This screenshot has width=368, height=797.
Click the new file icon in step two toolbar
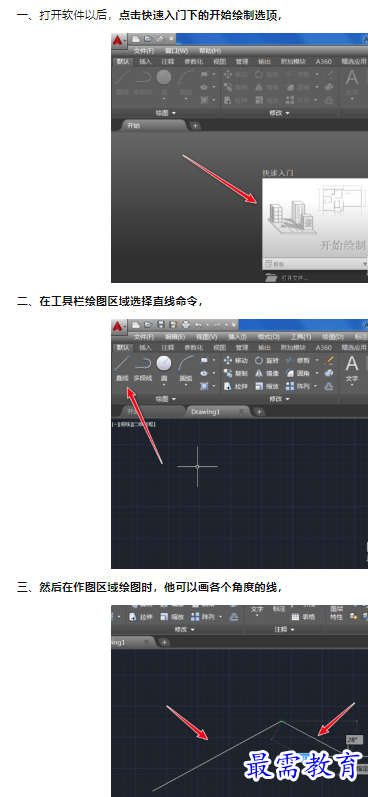point(136,324)
